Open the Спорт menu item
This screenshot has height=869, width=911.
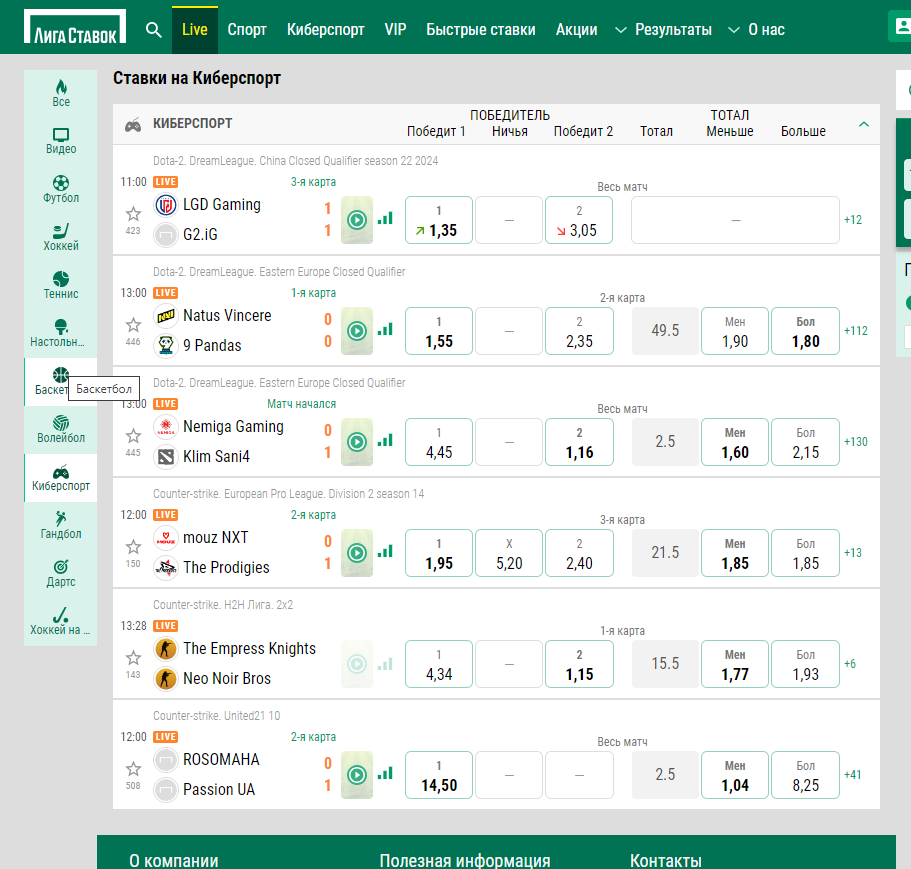[x=247, y=30]
